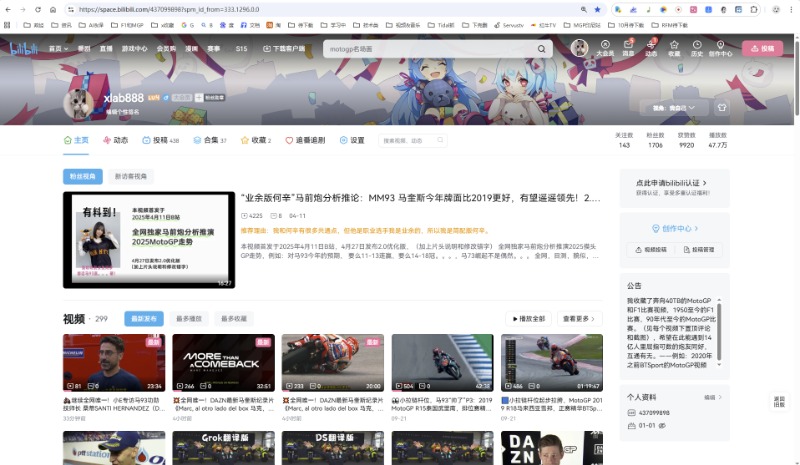Image resolution: width=800 pixels, height=465 pixels.
Task: Select 最多播放 video sort option
Action: 188,318
